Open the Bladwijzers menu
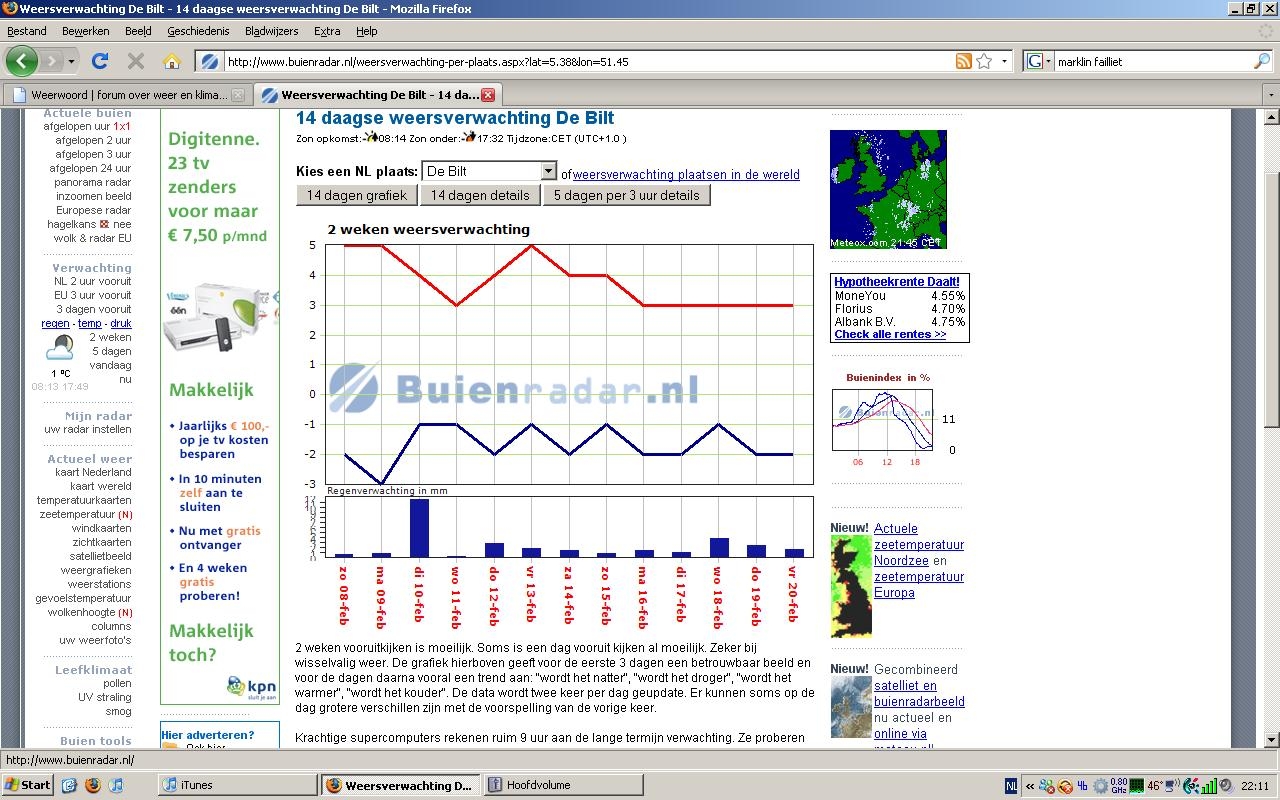This screenshot has height=800, width=1280. click(271, 31)
